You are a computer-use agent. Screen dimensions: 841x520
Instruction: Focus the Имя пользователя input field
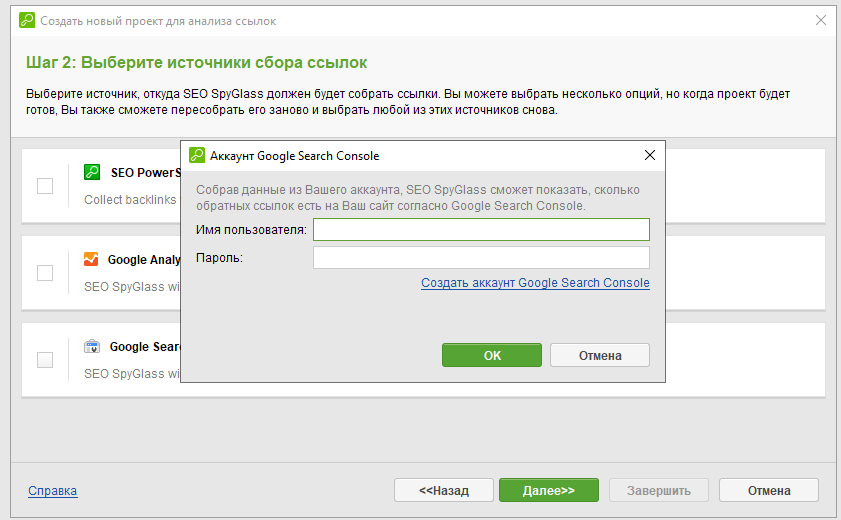(x=481, y=230)
